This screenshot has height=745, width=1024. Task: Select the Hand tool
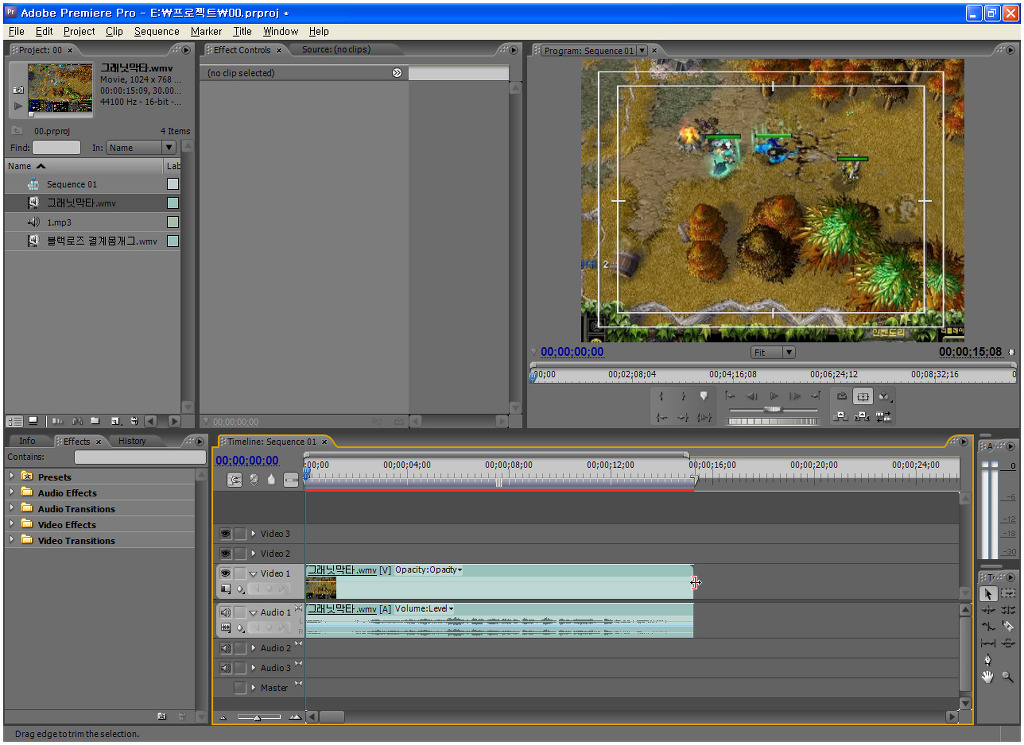988,677
